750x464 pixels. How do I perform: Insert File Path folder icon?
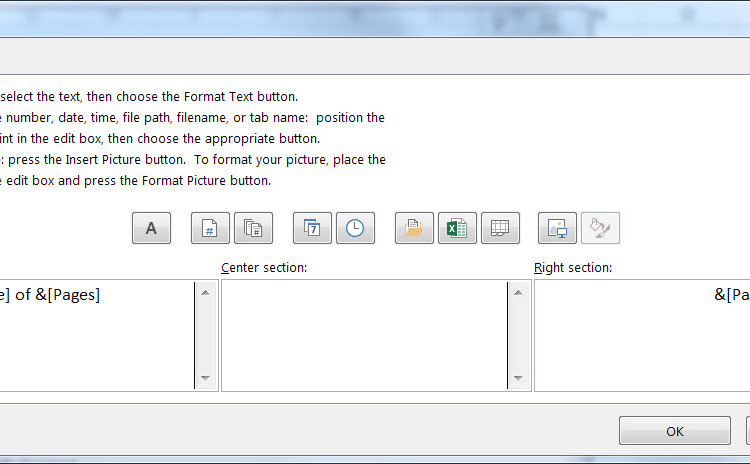click(x=414, y=228)
